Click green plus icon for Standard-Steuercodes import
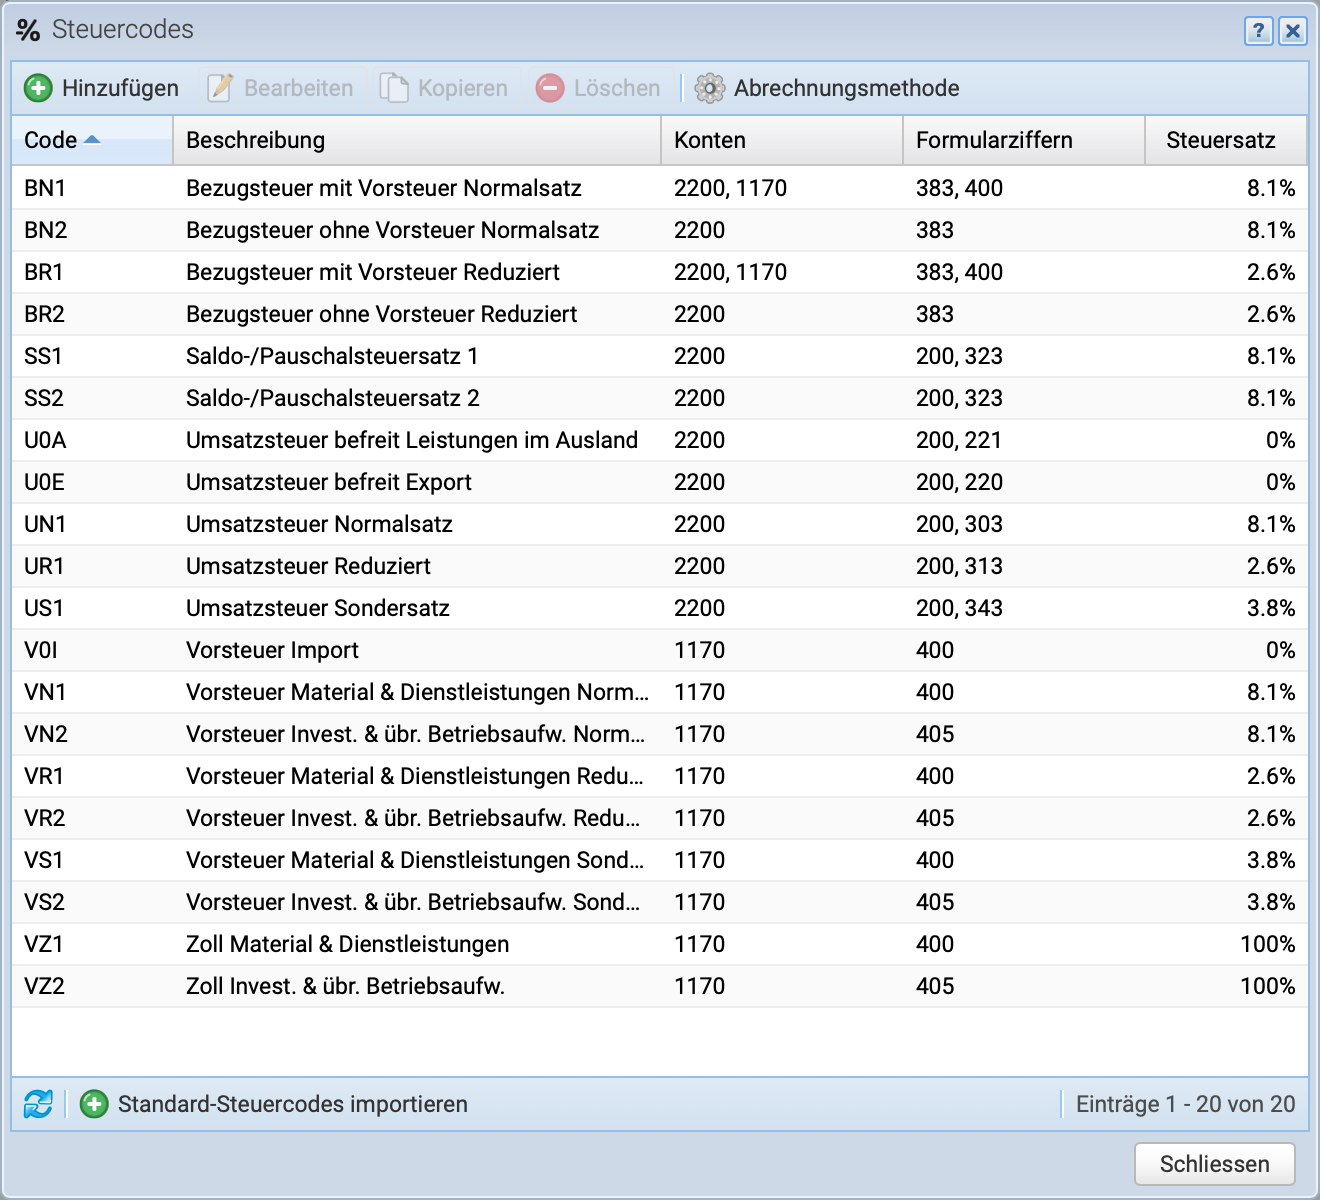1320x1200 pixels. click(x=94, y=1104)
